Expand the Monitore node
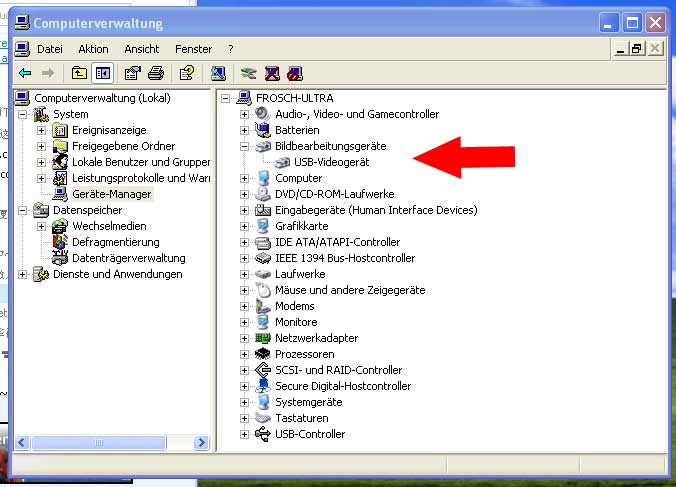 pos(244,322)
